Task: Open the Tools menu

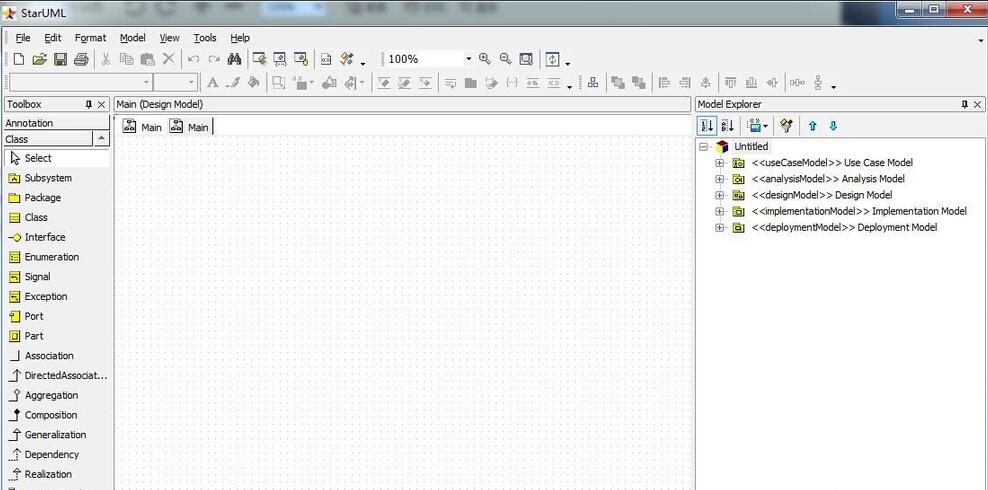Action: 205,38
